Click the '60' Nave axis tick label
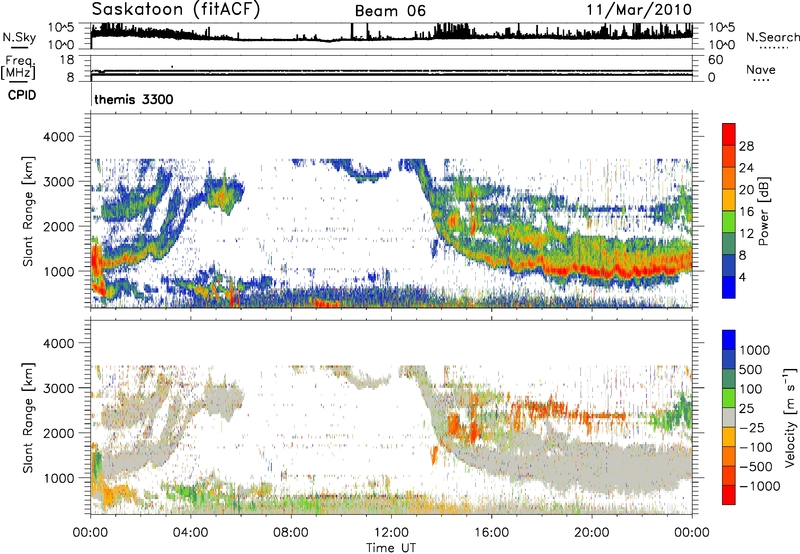 pyautogui.click(x=715, y=60)
